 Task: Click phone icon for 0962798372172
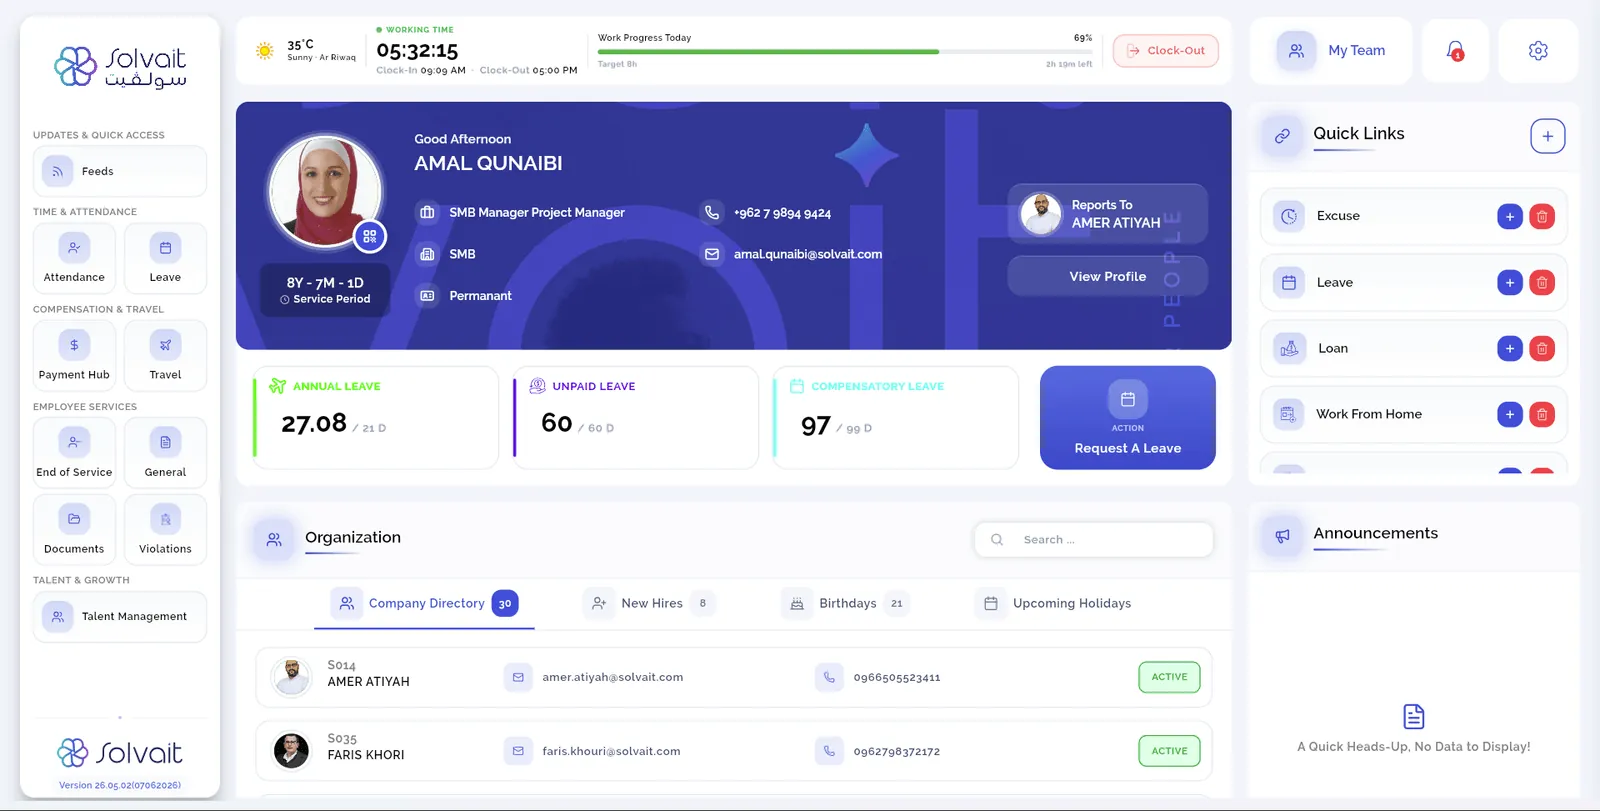pyautogui.click(x=829, y=751)
